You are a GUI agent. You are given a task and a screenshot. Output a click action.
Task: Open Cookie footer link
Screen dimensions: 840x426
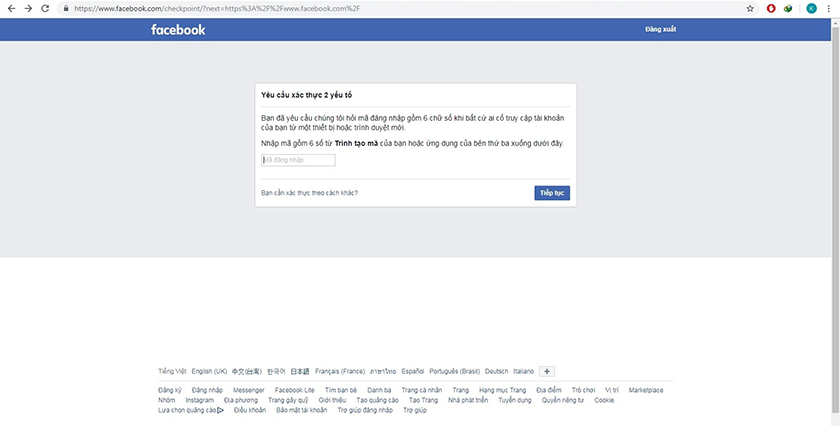click(604, 400)
